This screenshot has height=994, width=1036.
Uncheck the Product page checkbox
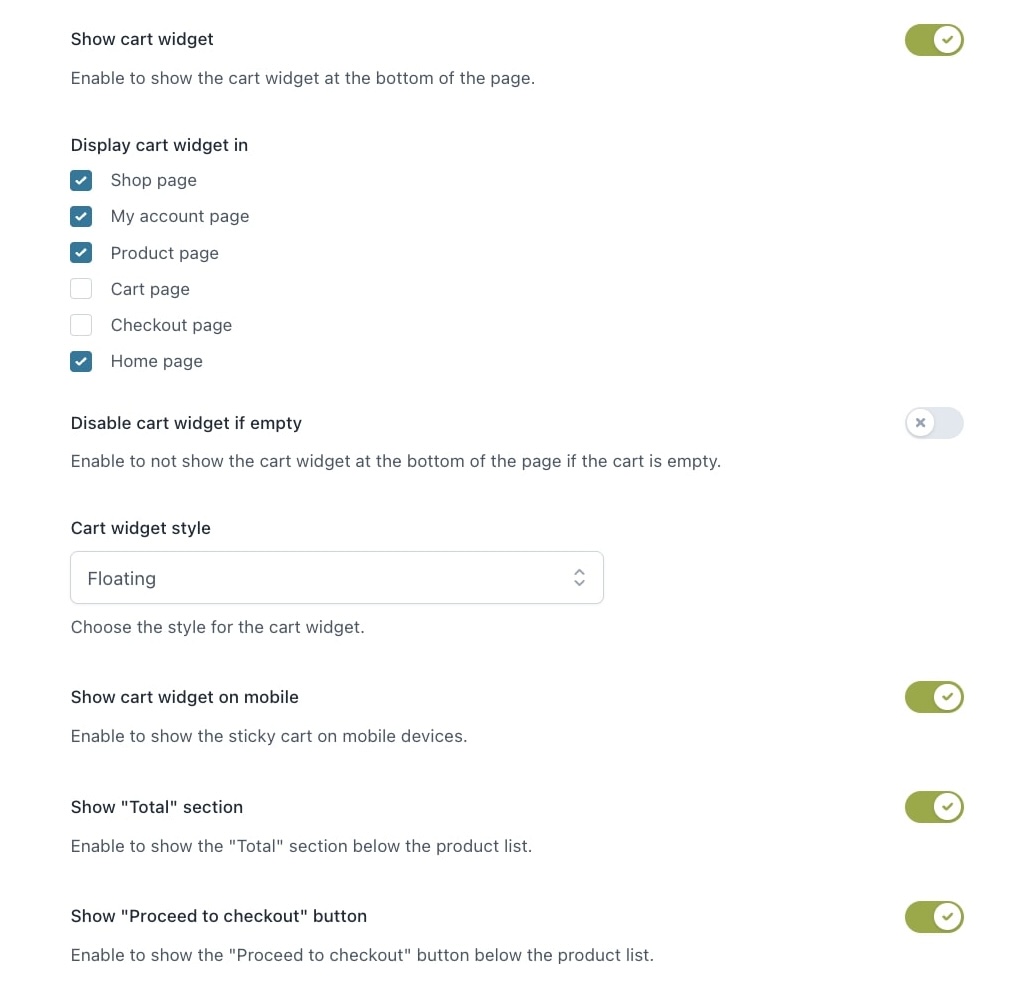click(x=81, y=252)
